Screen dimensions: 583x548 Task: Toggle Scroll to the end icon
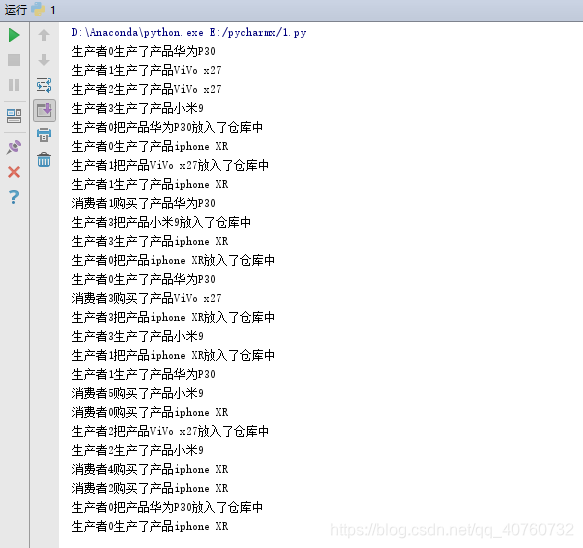pyautogui.click(x=44, y=110)
